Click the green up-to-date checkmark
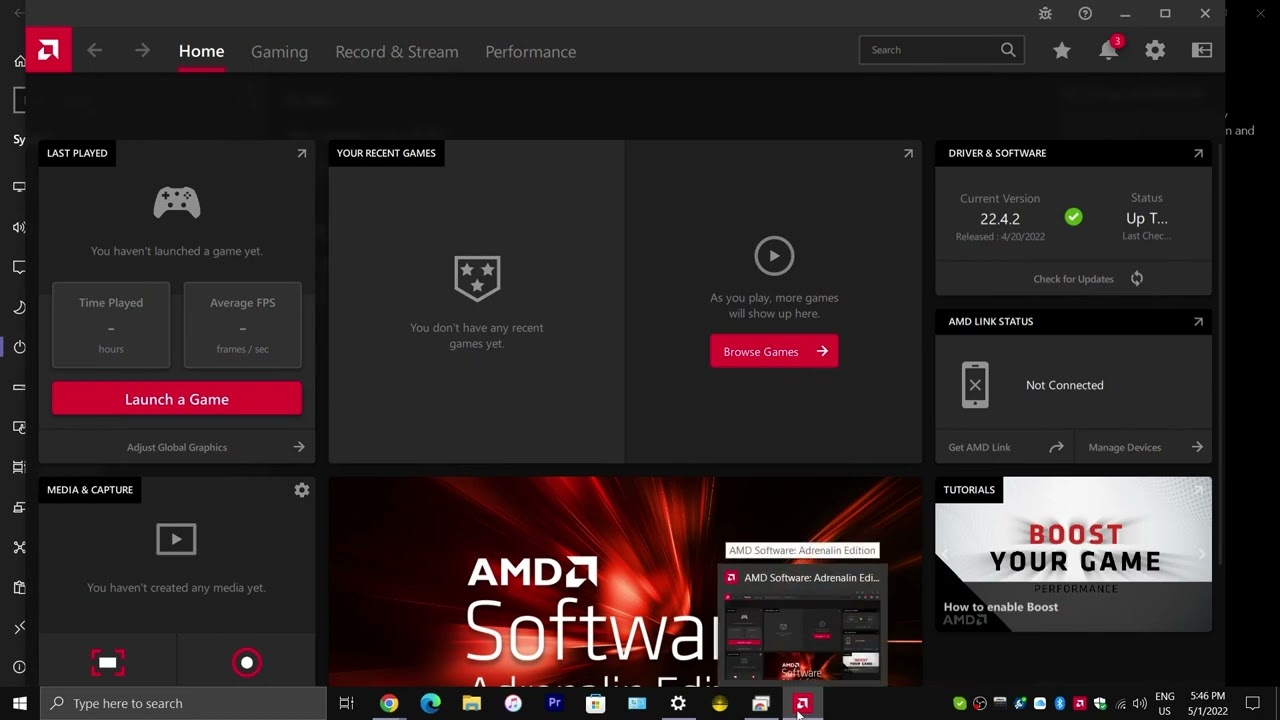 [x=1073, y=217]
